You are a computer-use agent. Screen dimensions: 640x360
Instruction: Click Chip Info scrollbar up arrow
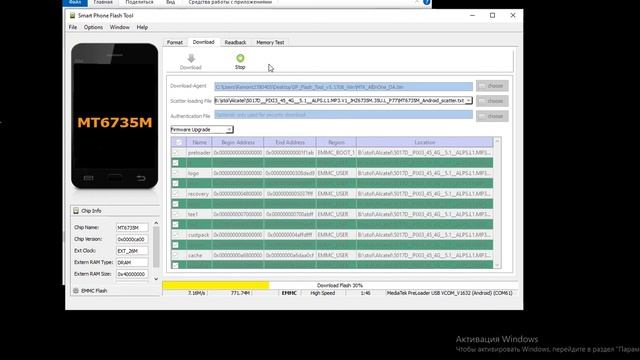[x=156, y=223]
